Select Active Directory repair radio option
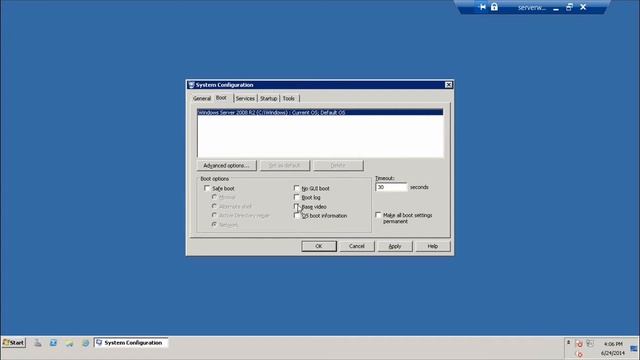640x360 pixels. (x=214, y=215)
